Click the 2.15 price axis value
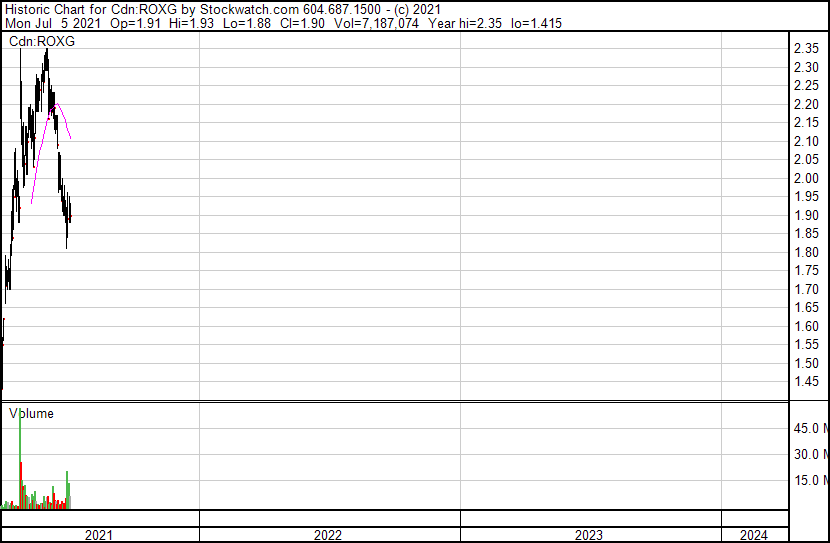Image resolution: width=830 pixels, height=543 pixels. [x=806, y=122]
